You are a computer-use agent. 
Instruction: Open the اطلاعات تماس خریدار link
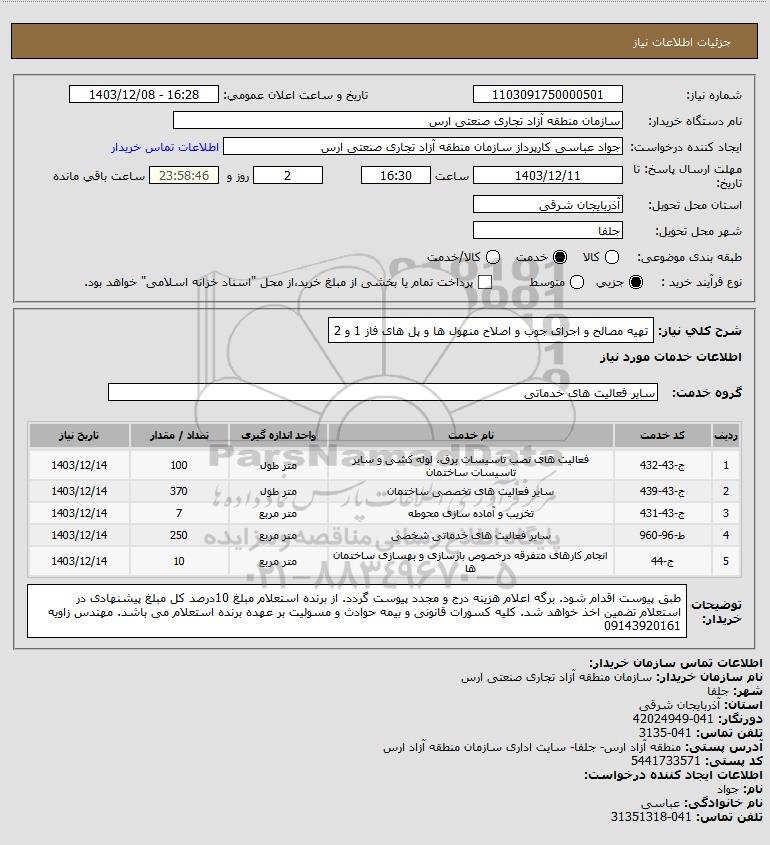coord(165,147)
